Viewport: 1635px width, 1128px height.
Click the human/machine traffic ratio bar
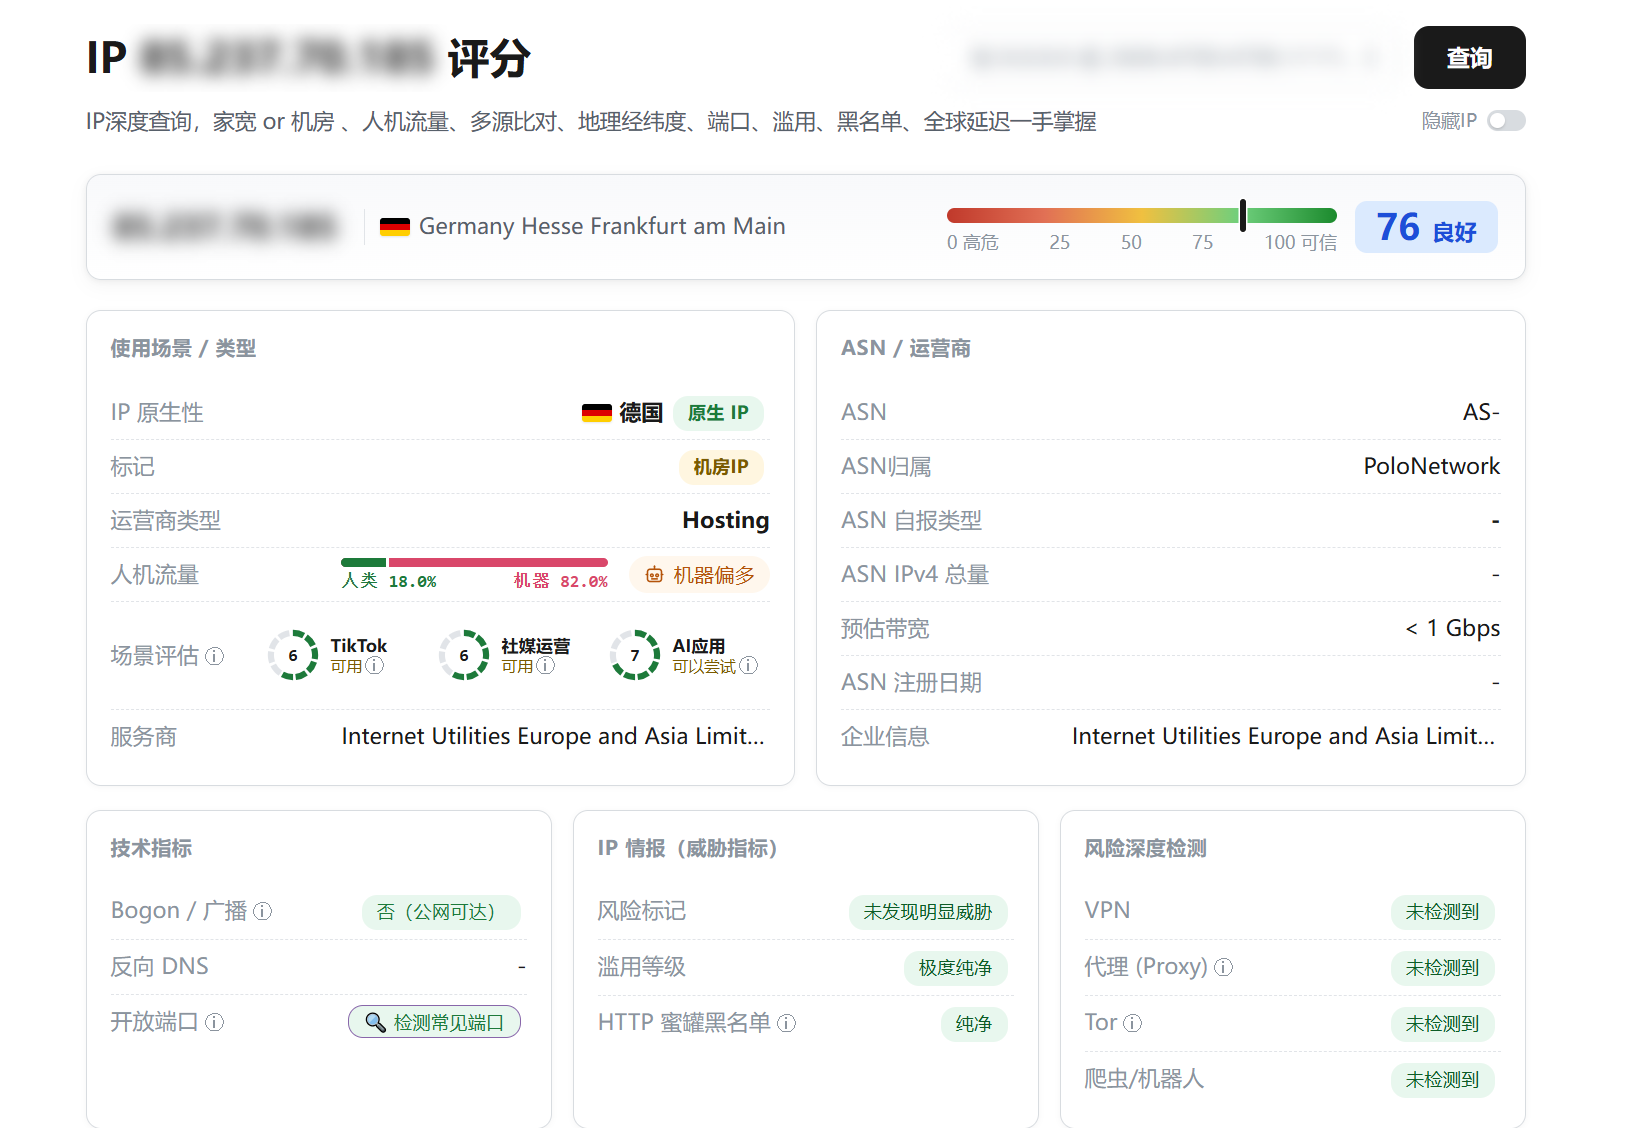474,563
